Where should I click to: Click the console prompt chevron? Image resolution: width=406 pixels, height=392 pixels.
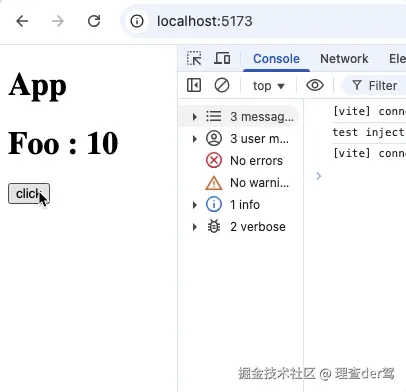point(319,176)
